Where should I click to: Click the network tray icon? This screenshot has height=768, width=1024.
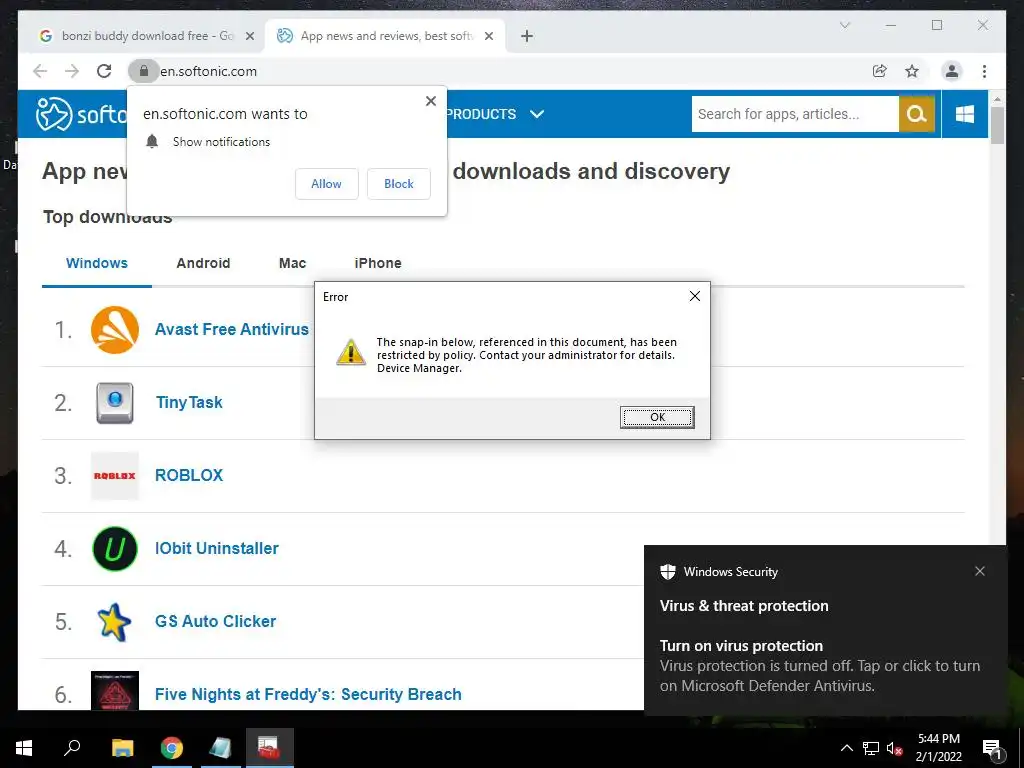(871, 748)
